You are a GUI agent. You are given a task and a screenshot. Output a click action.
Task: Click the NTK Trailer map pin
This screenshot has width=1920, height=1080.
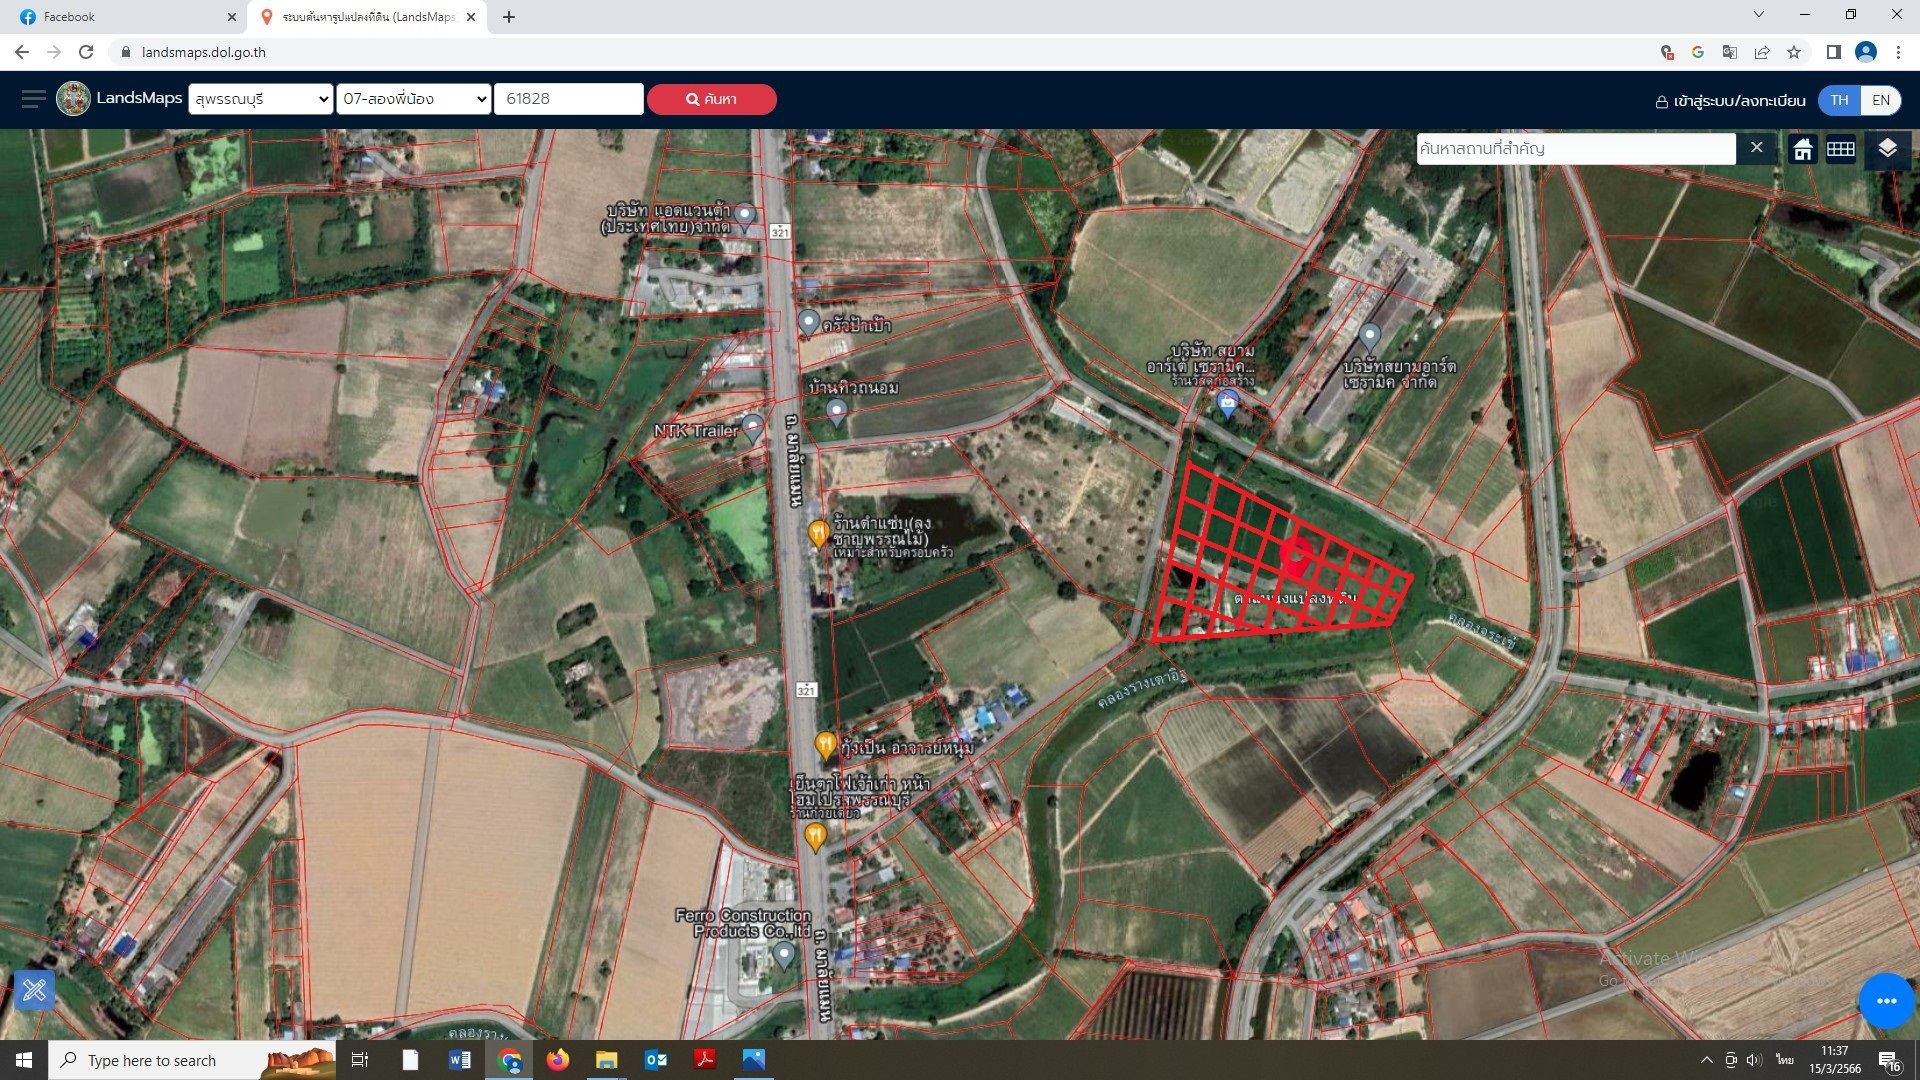point(753,429)
